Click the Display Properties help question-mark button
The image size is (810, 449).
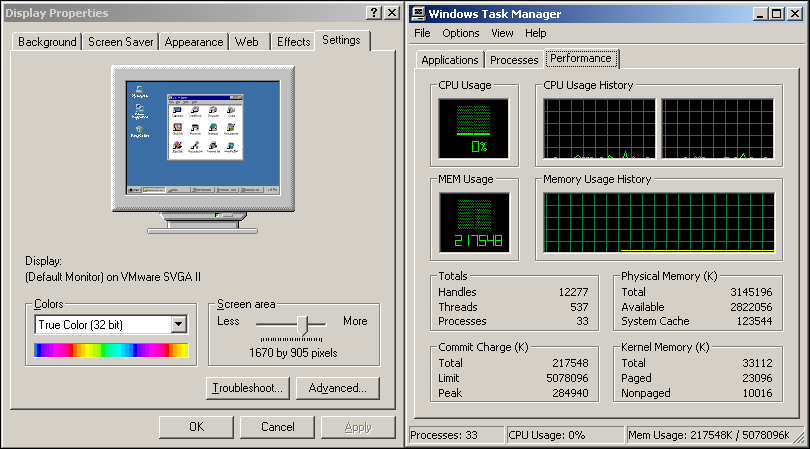click(374, 13)
